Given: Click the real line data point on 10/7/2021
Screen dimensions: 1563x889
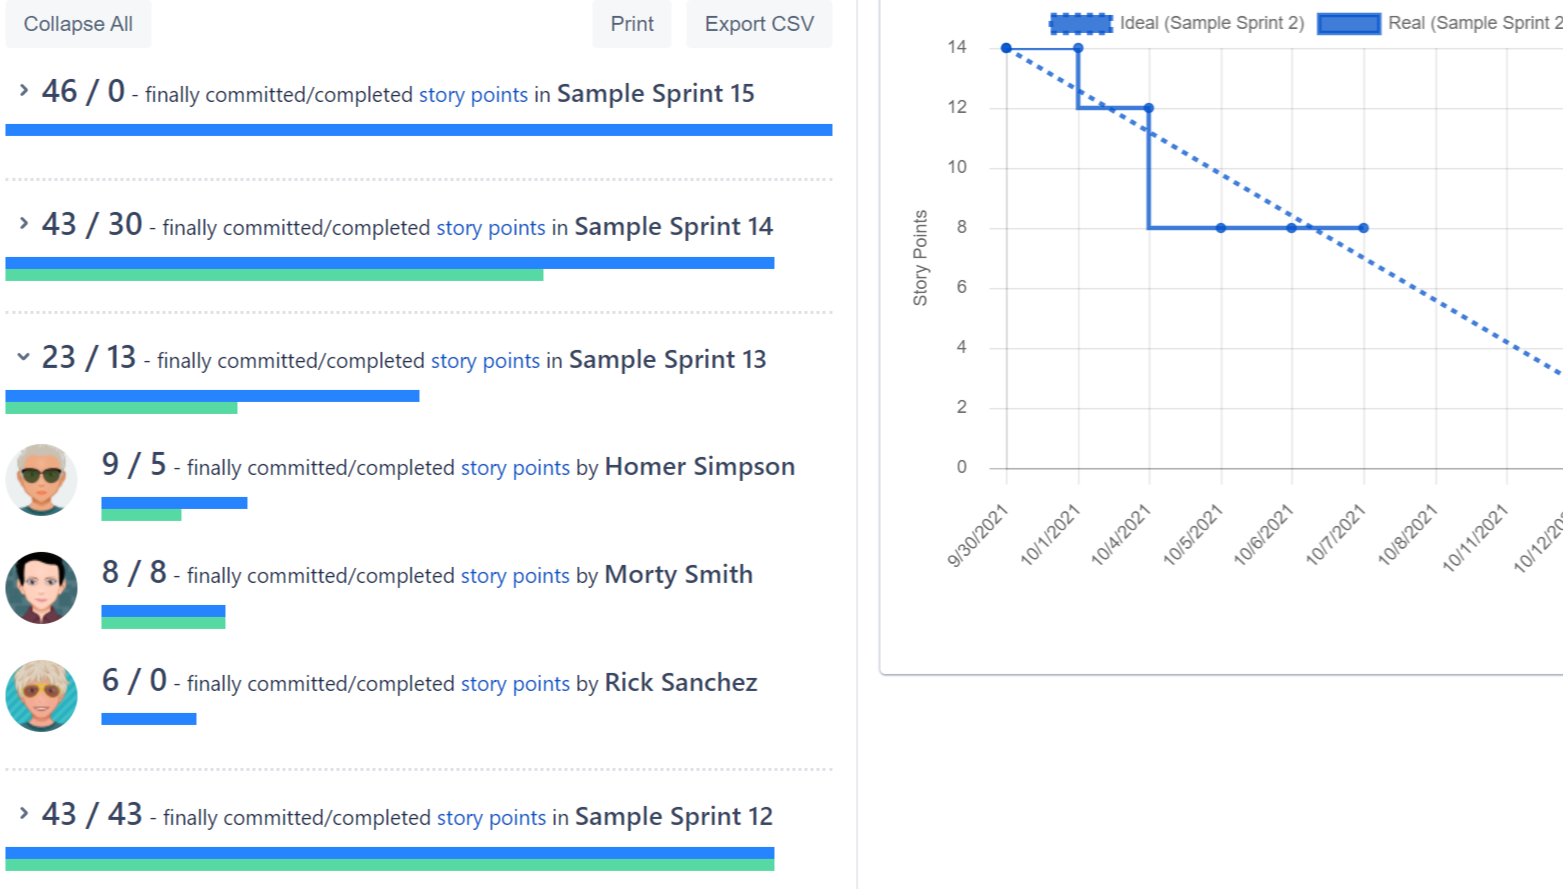Looking at the screenshot, I should tap(1364, 228).
